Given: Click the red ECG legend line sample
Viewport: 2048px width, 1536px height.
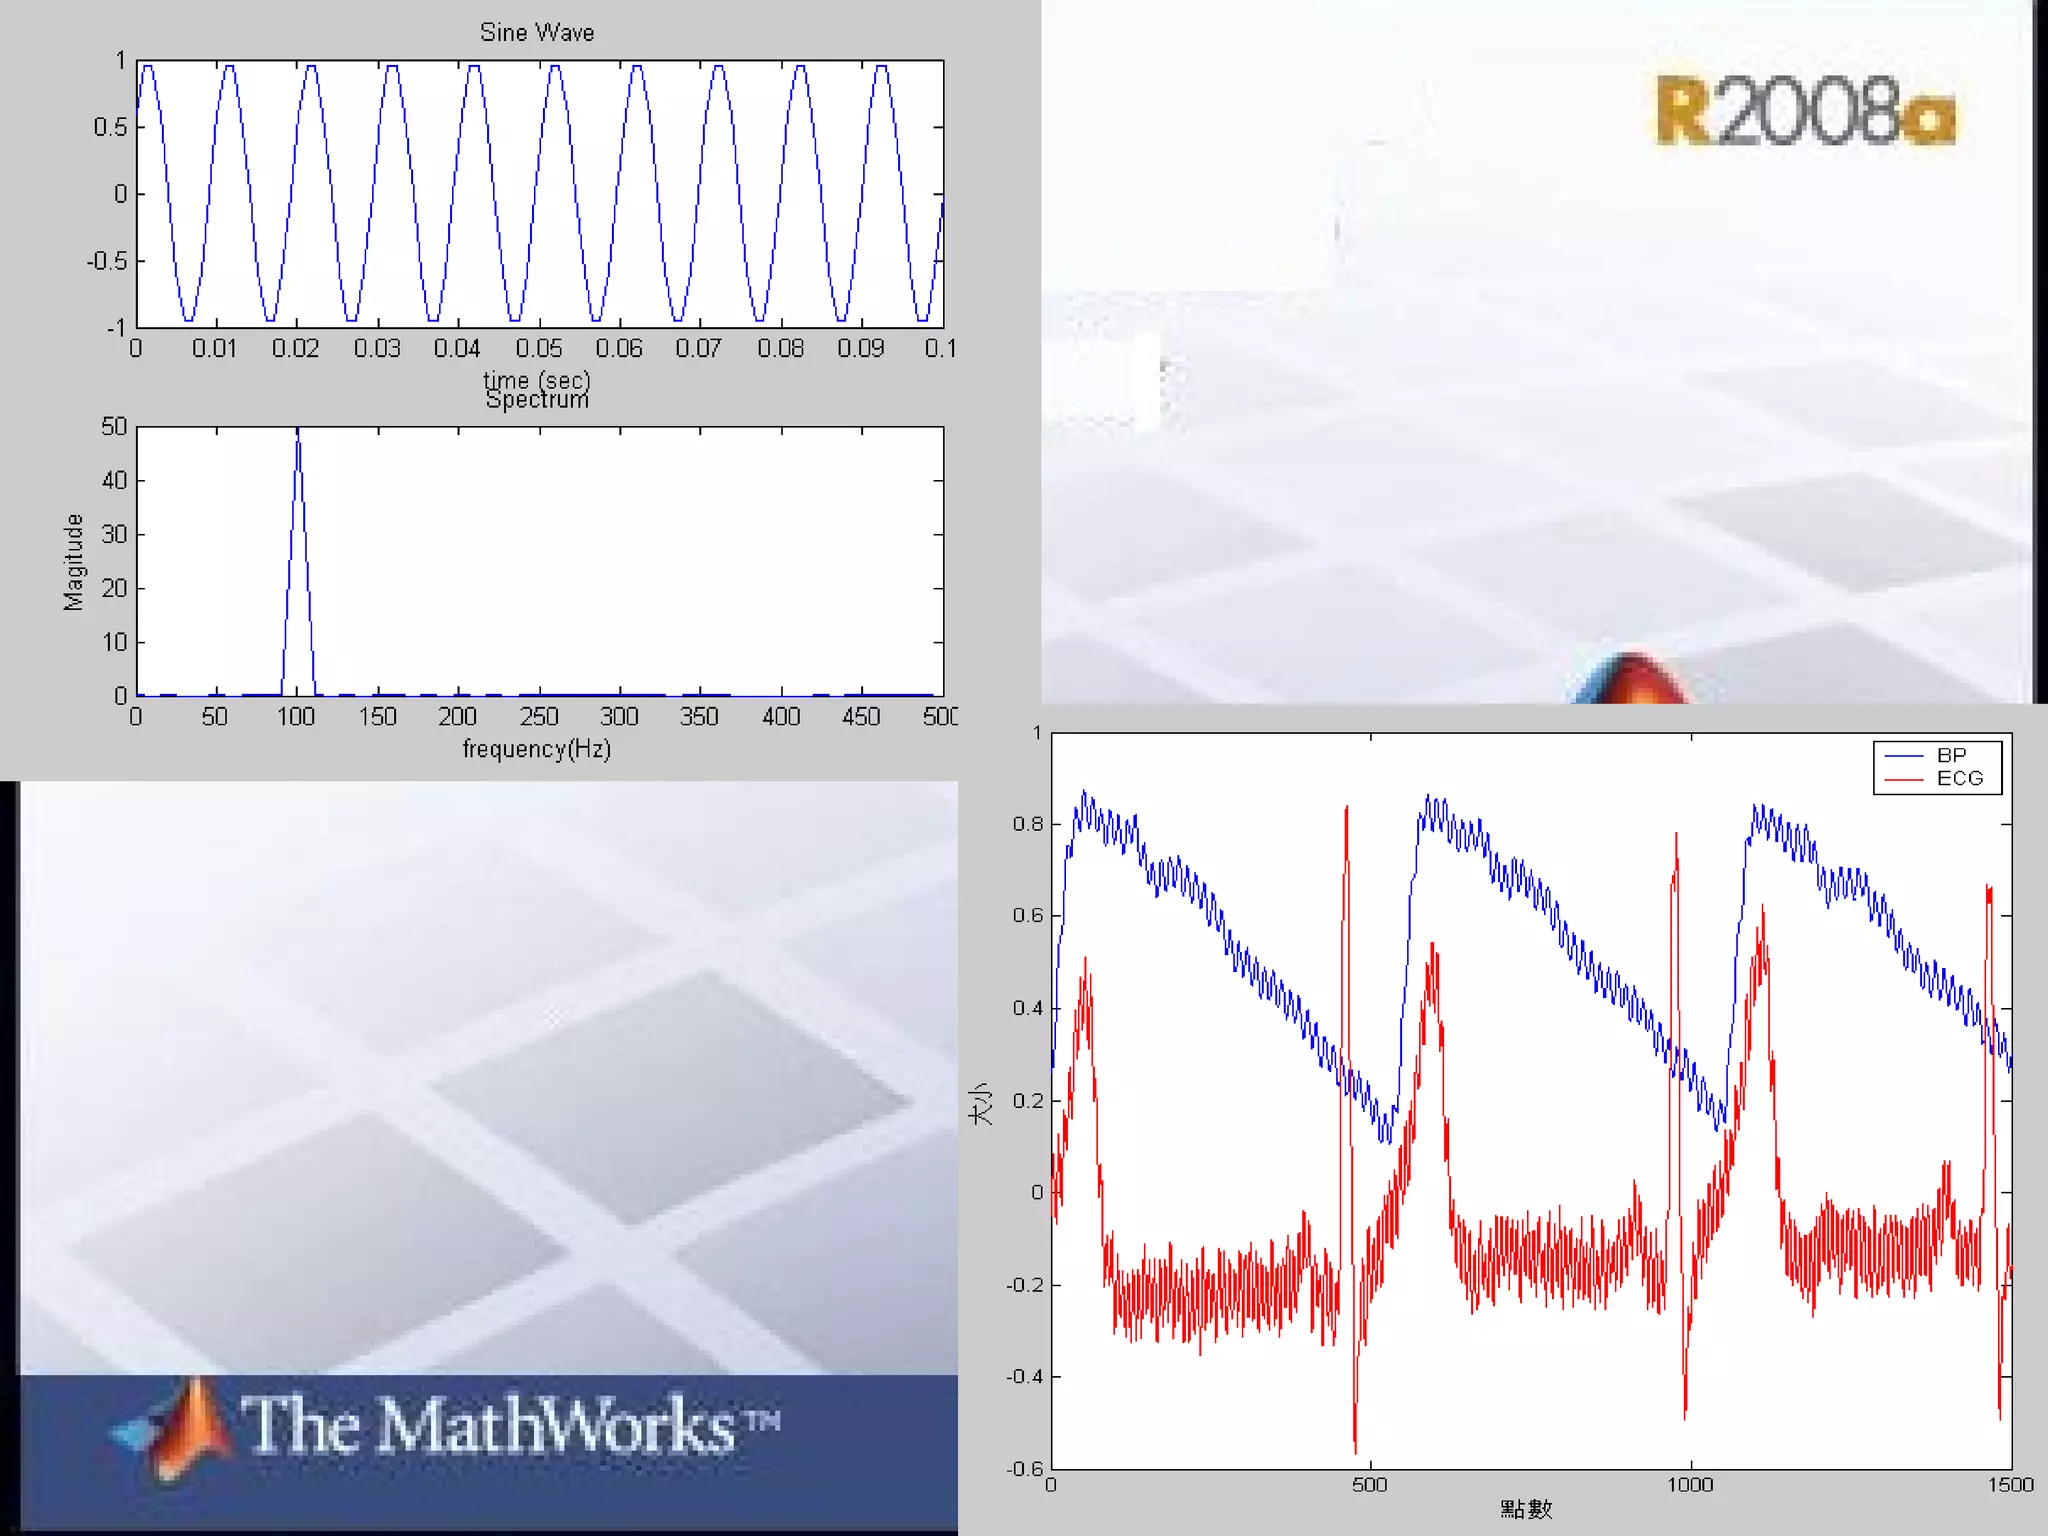Looking at the screenshot, I should coord(1903,779).
